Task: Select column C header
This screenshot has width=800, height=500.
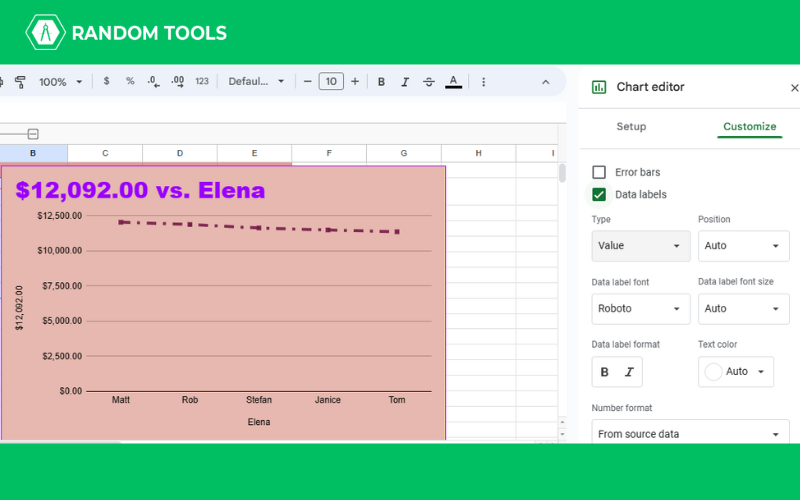Action: (x=105, y=153)
